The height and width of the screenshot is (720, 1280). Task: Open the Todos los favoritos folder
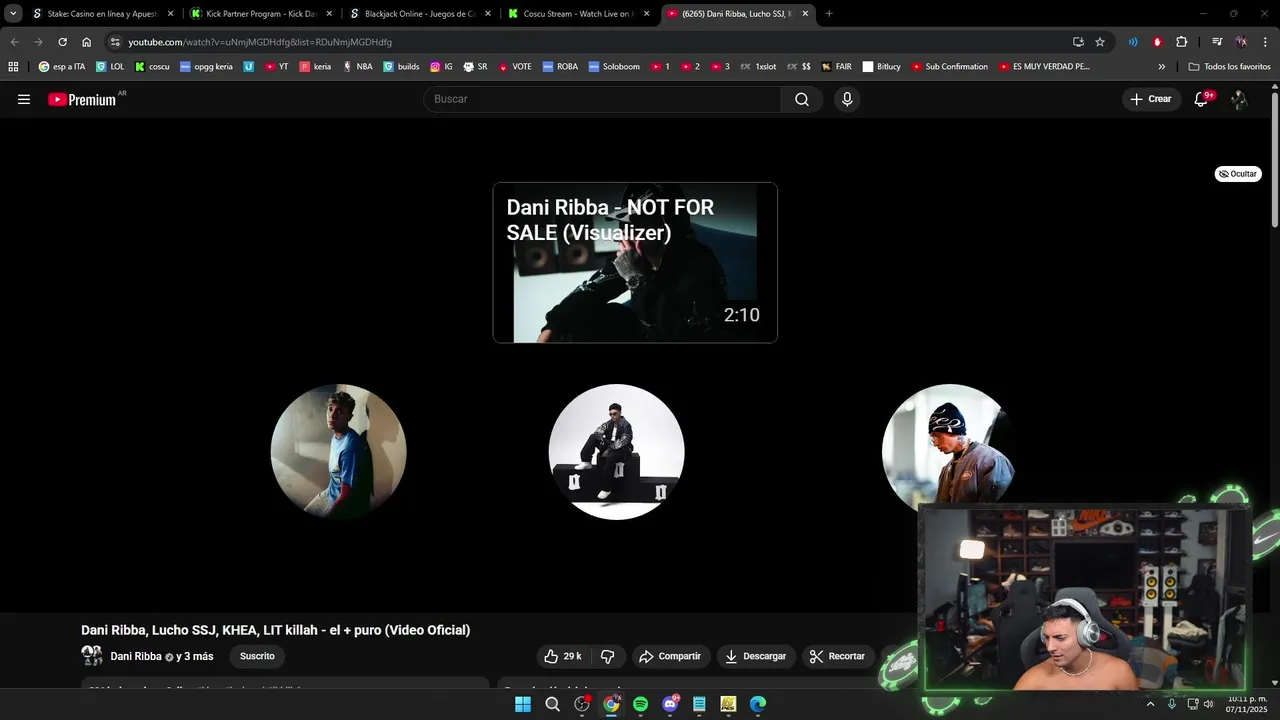point(1230,67)
